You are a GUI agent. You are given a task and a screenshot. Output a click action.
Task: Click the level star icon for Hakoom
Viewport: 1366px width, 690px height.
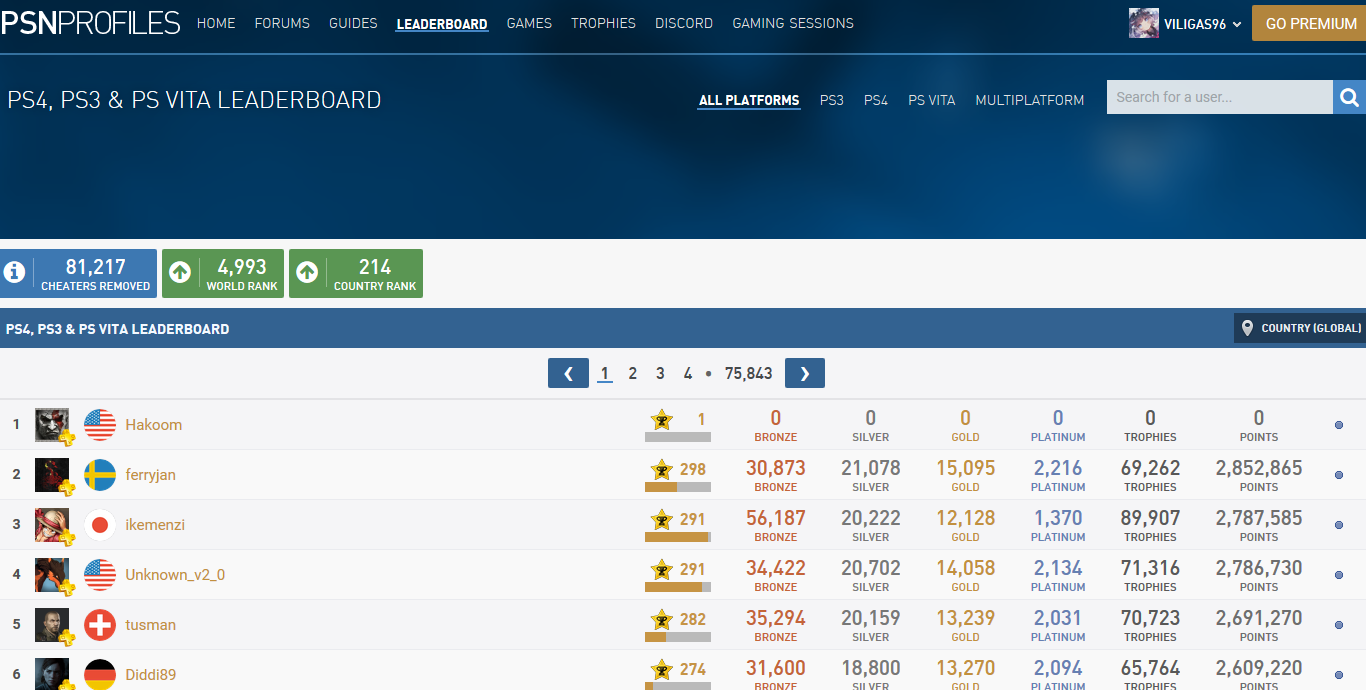tap(661, 419)
